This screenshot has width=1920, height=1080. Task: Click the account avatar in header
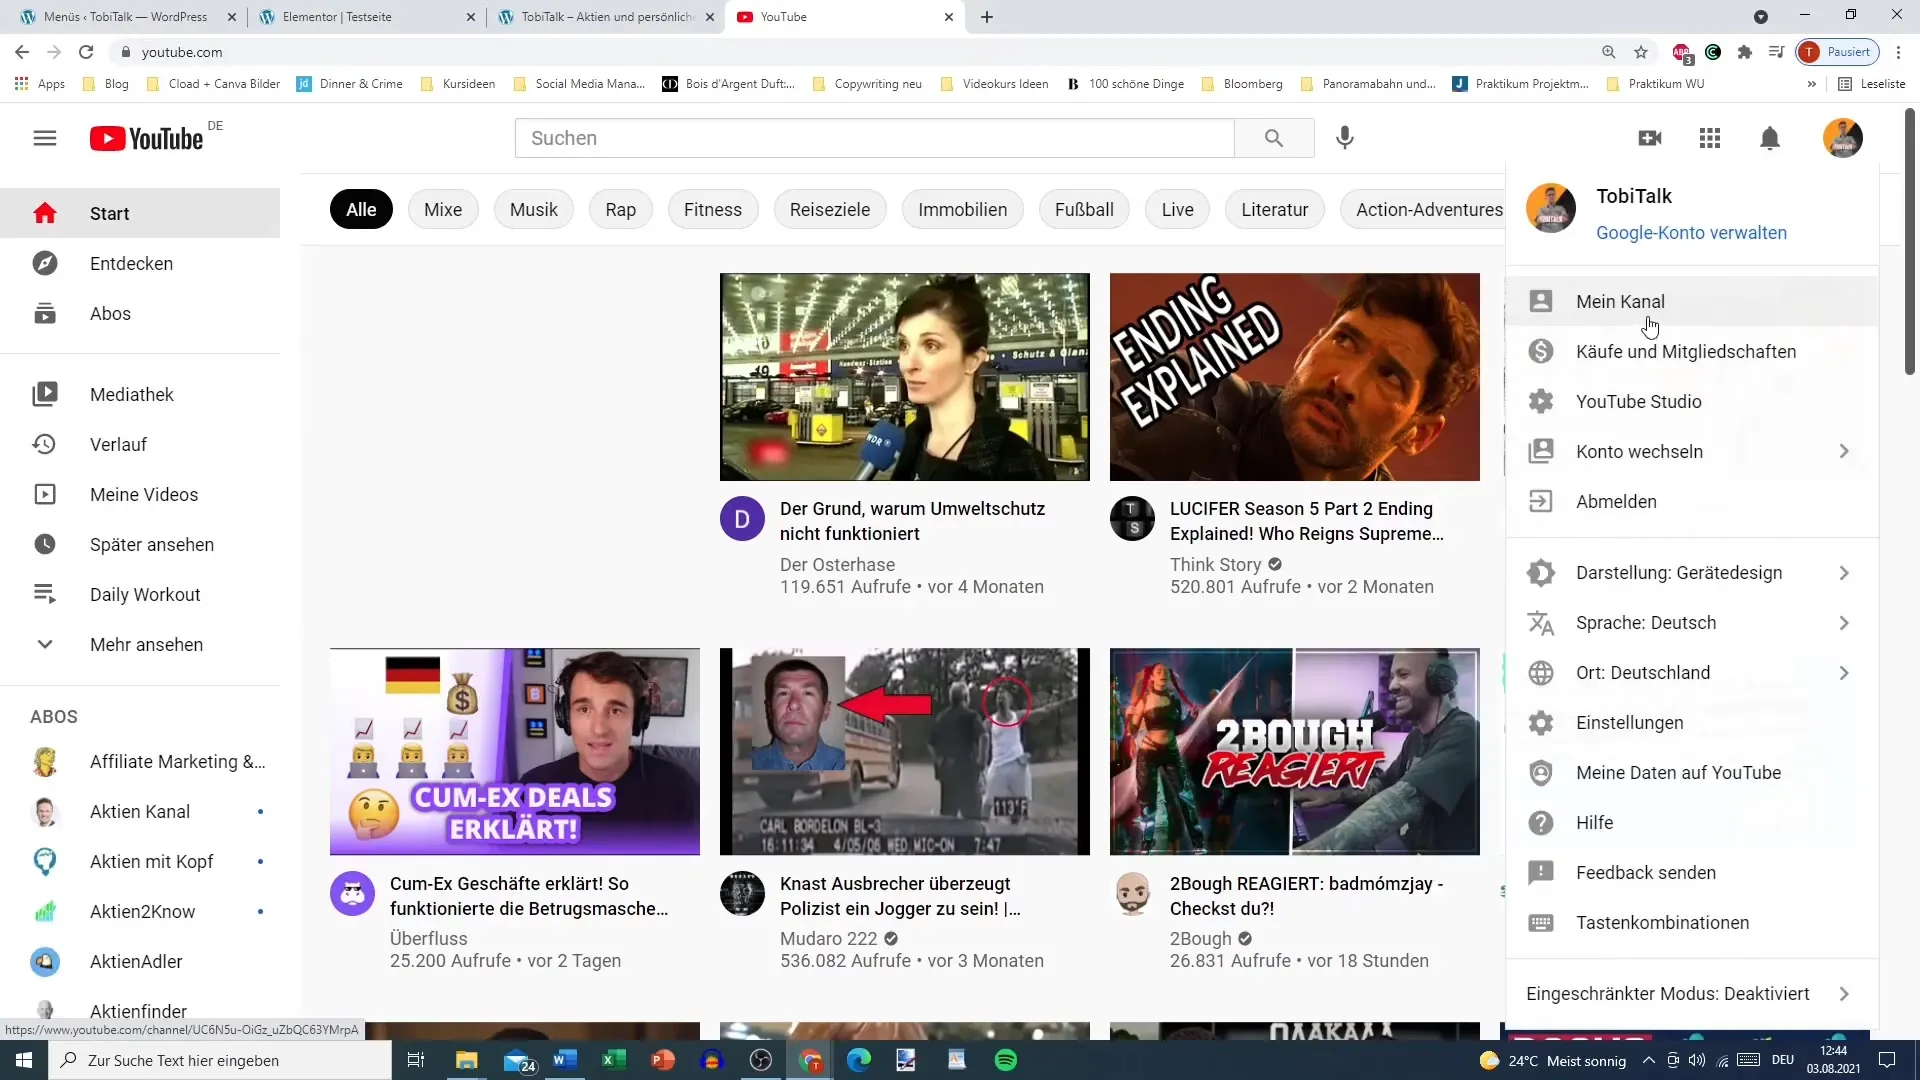[x=1843, y=138]
